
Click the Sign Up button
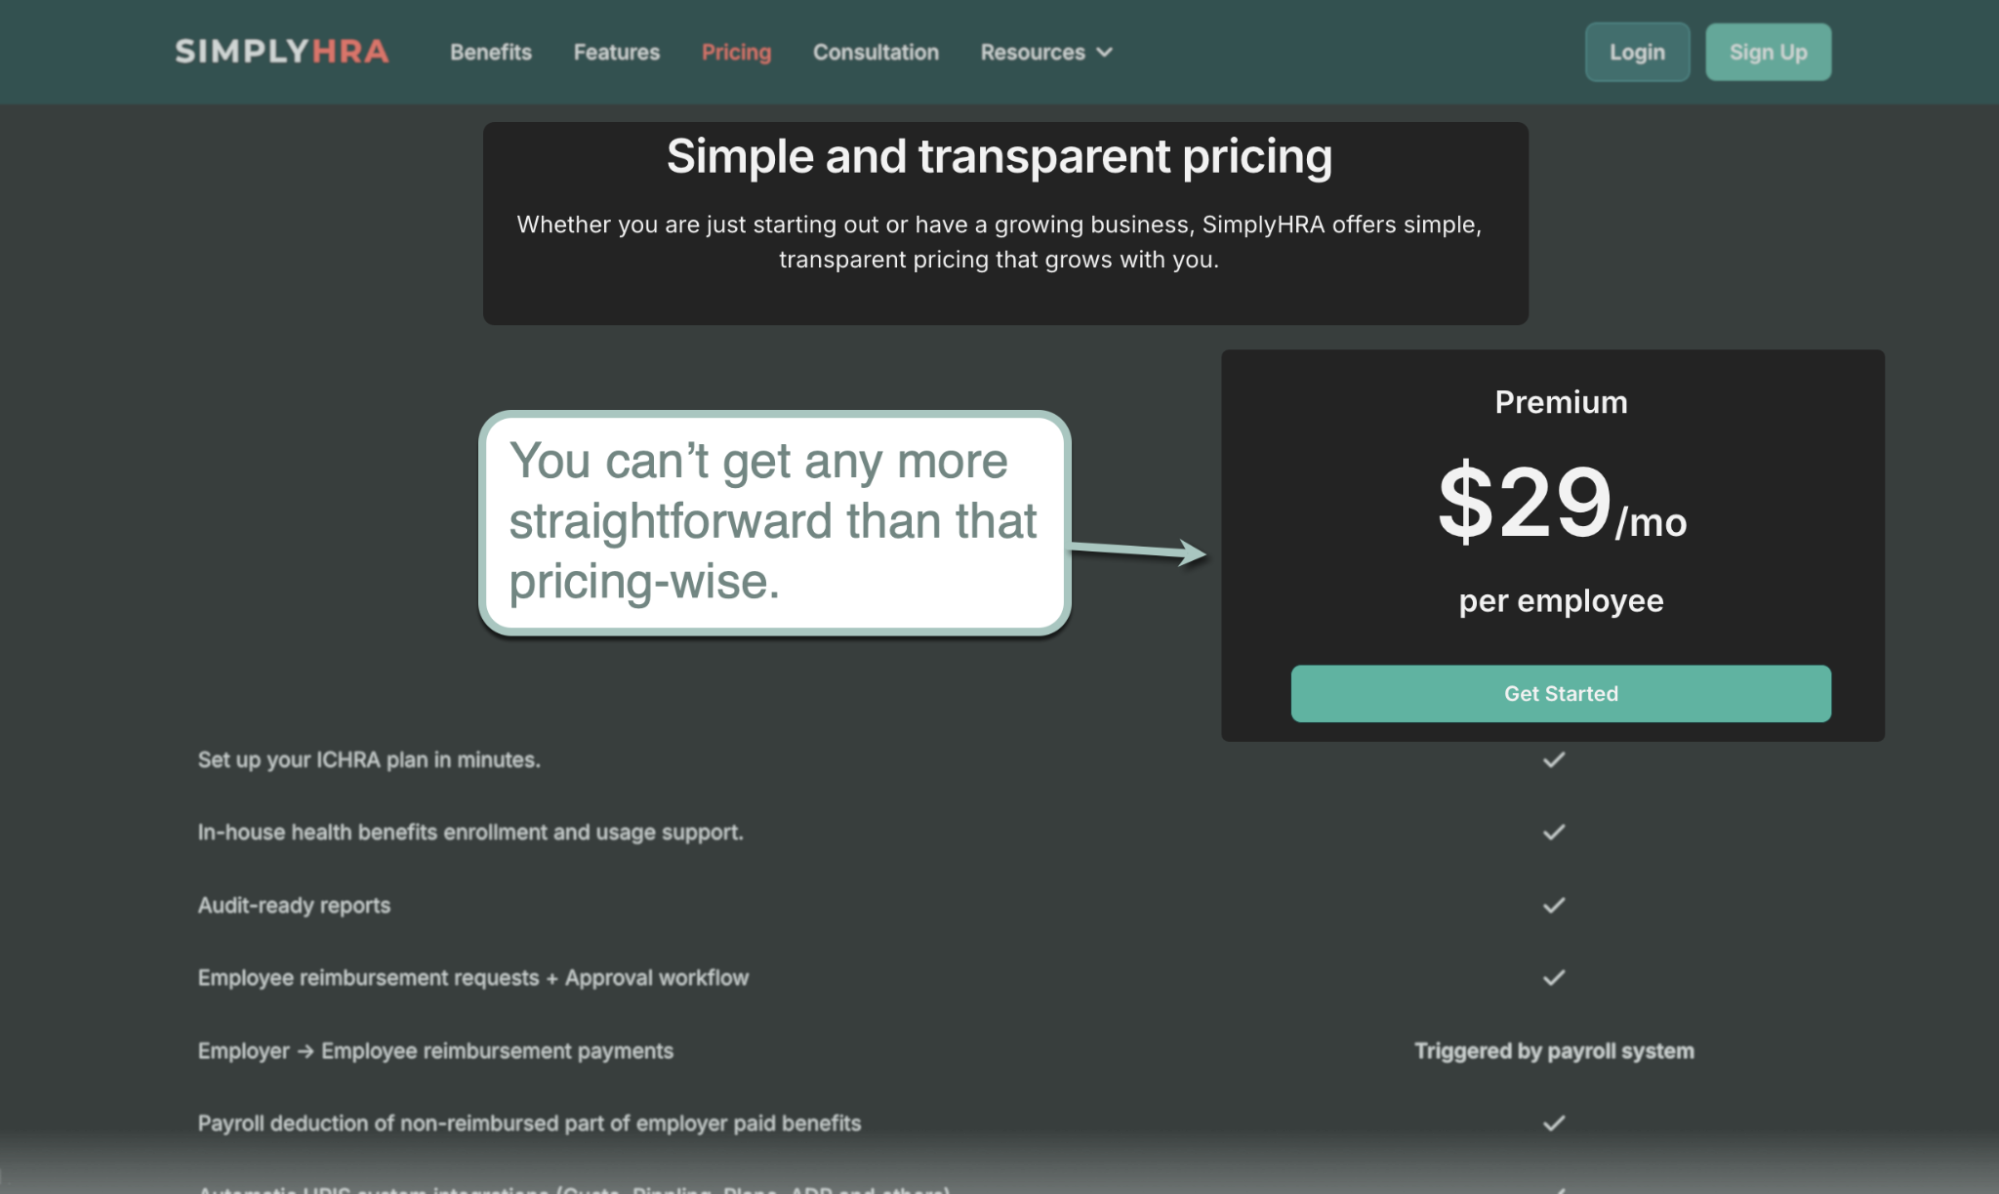[x=1768, y=52]
